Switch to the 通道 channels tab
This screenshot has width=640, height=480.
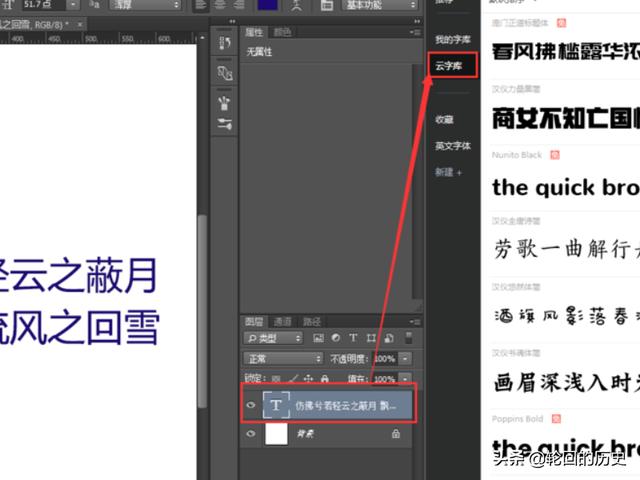(283, 321)
